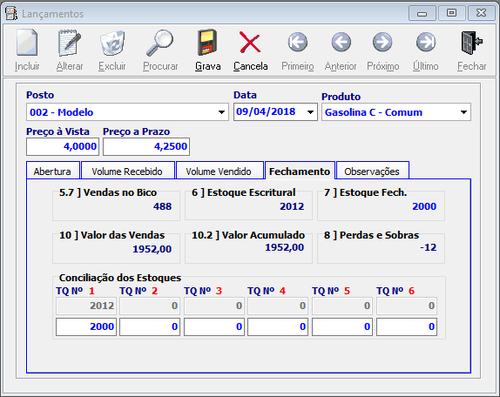
Task: Select the Alterar notepad pencil icon
Action: (69, 43)
